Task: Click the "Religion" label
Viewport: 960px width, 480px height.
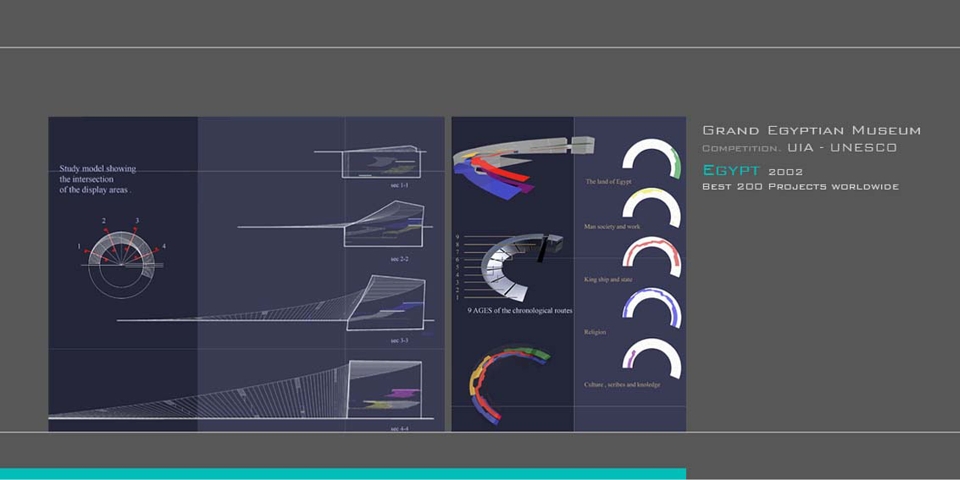Action: tap(595, 332)
